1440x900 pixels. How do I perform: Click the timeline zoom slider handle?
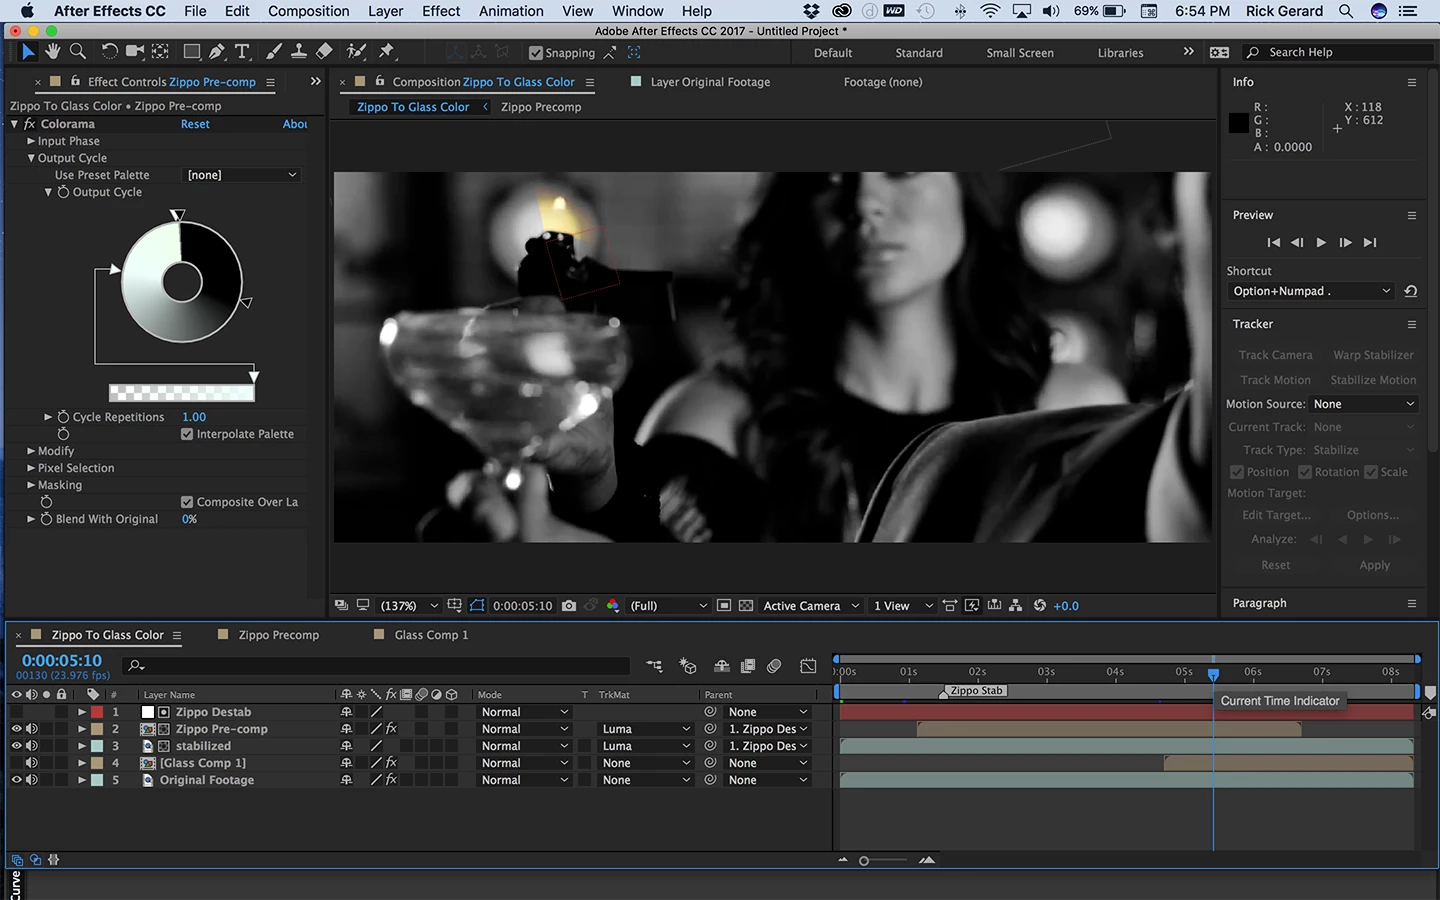[864, 861]
